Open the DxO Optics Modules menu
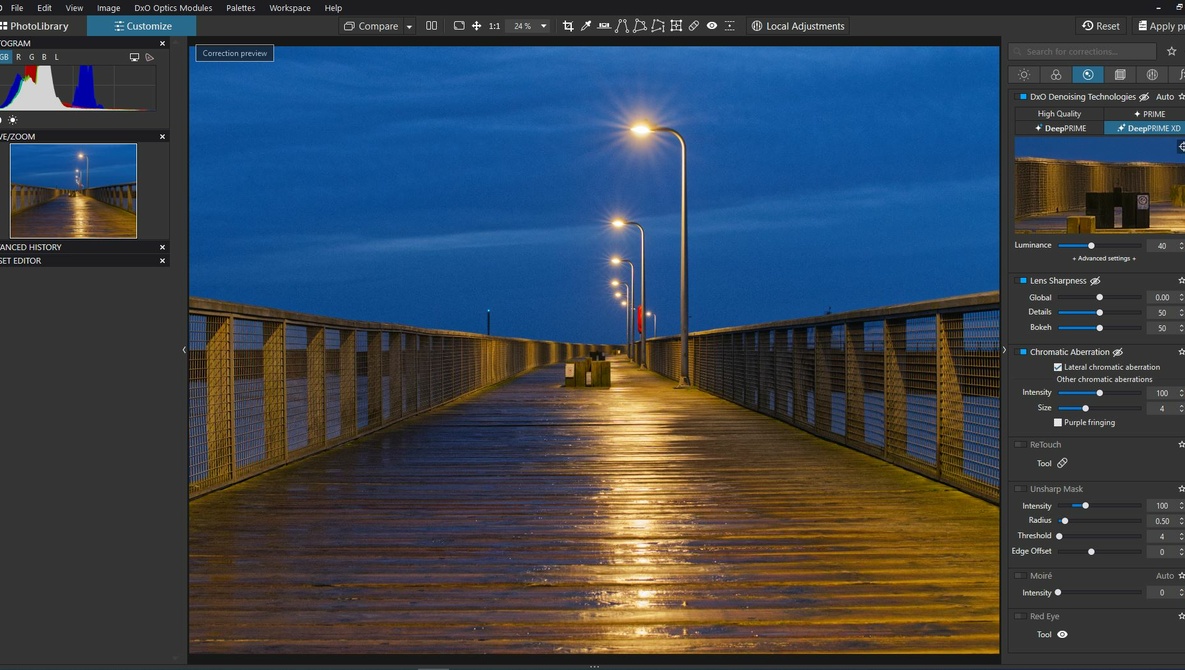This screenshot has height=670, width=1185. pos(173,8)
